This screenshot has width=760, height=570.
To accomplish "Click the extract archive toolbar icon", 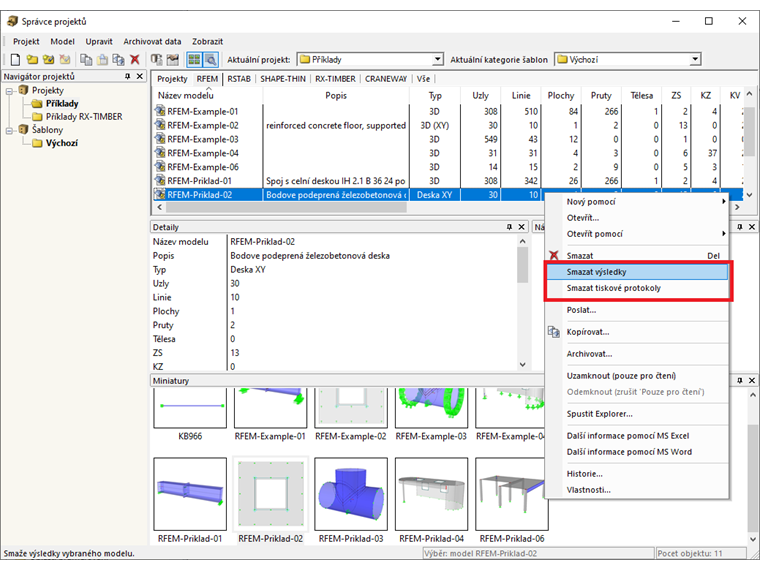I will 173,60.
